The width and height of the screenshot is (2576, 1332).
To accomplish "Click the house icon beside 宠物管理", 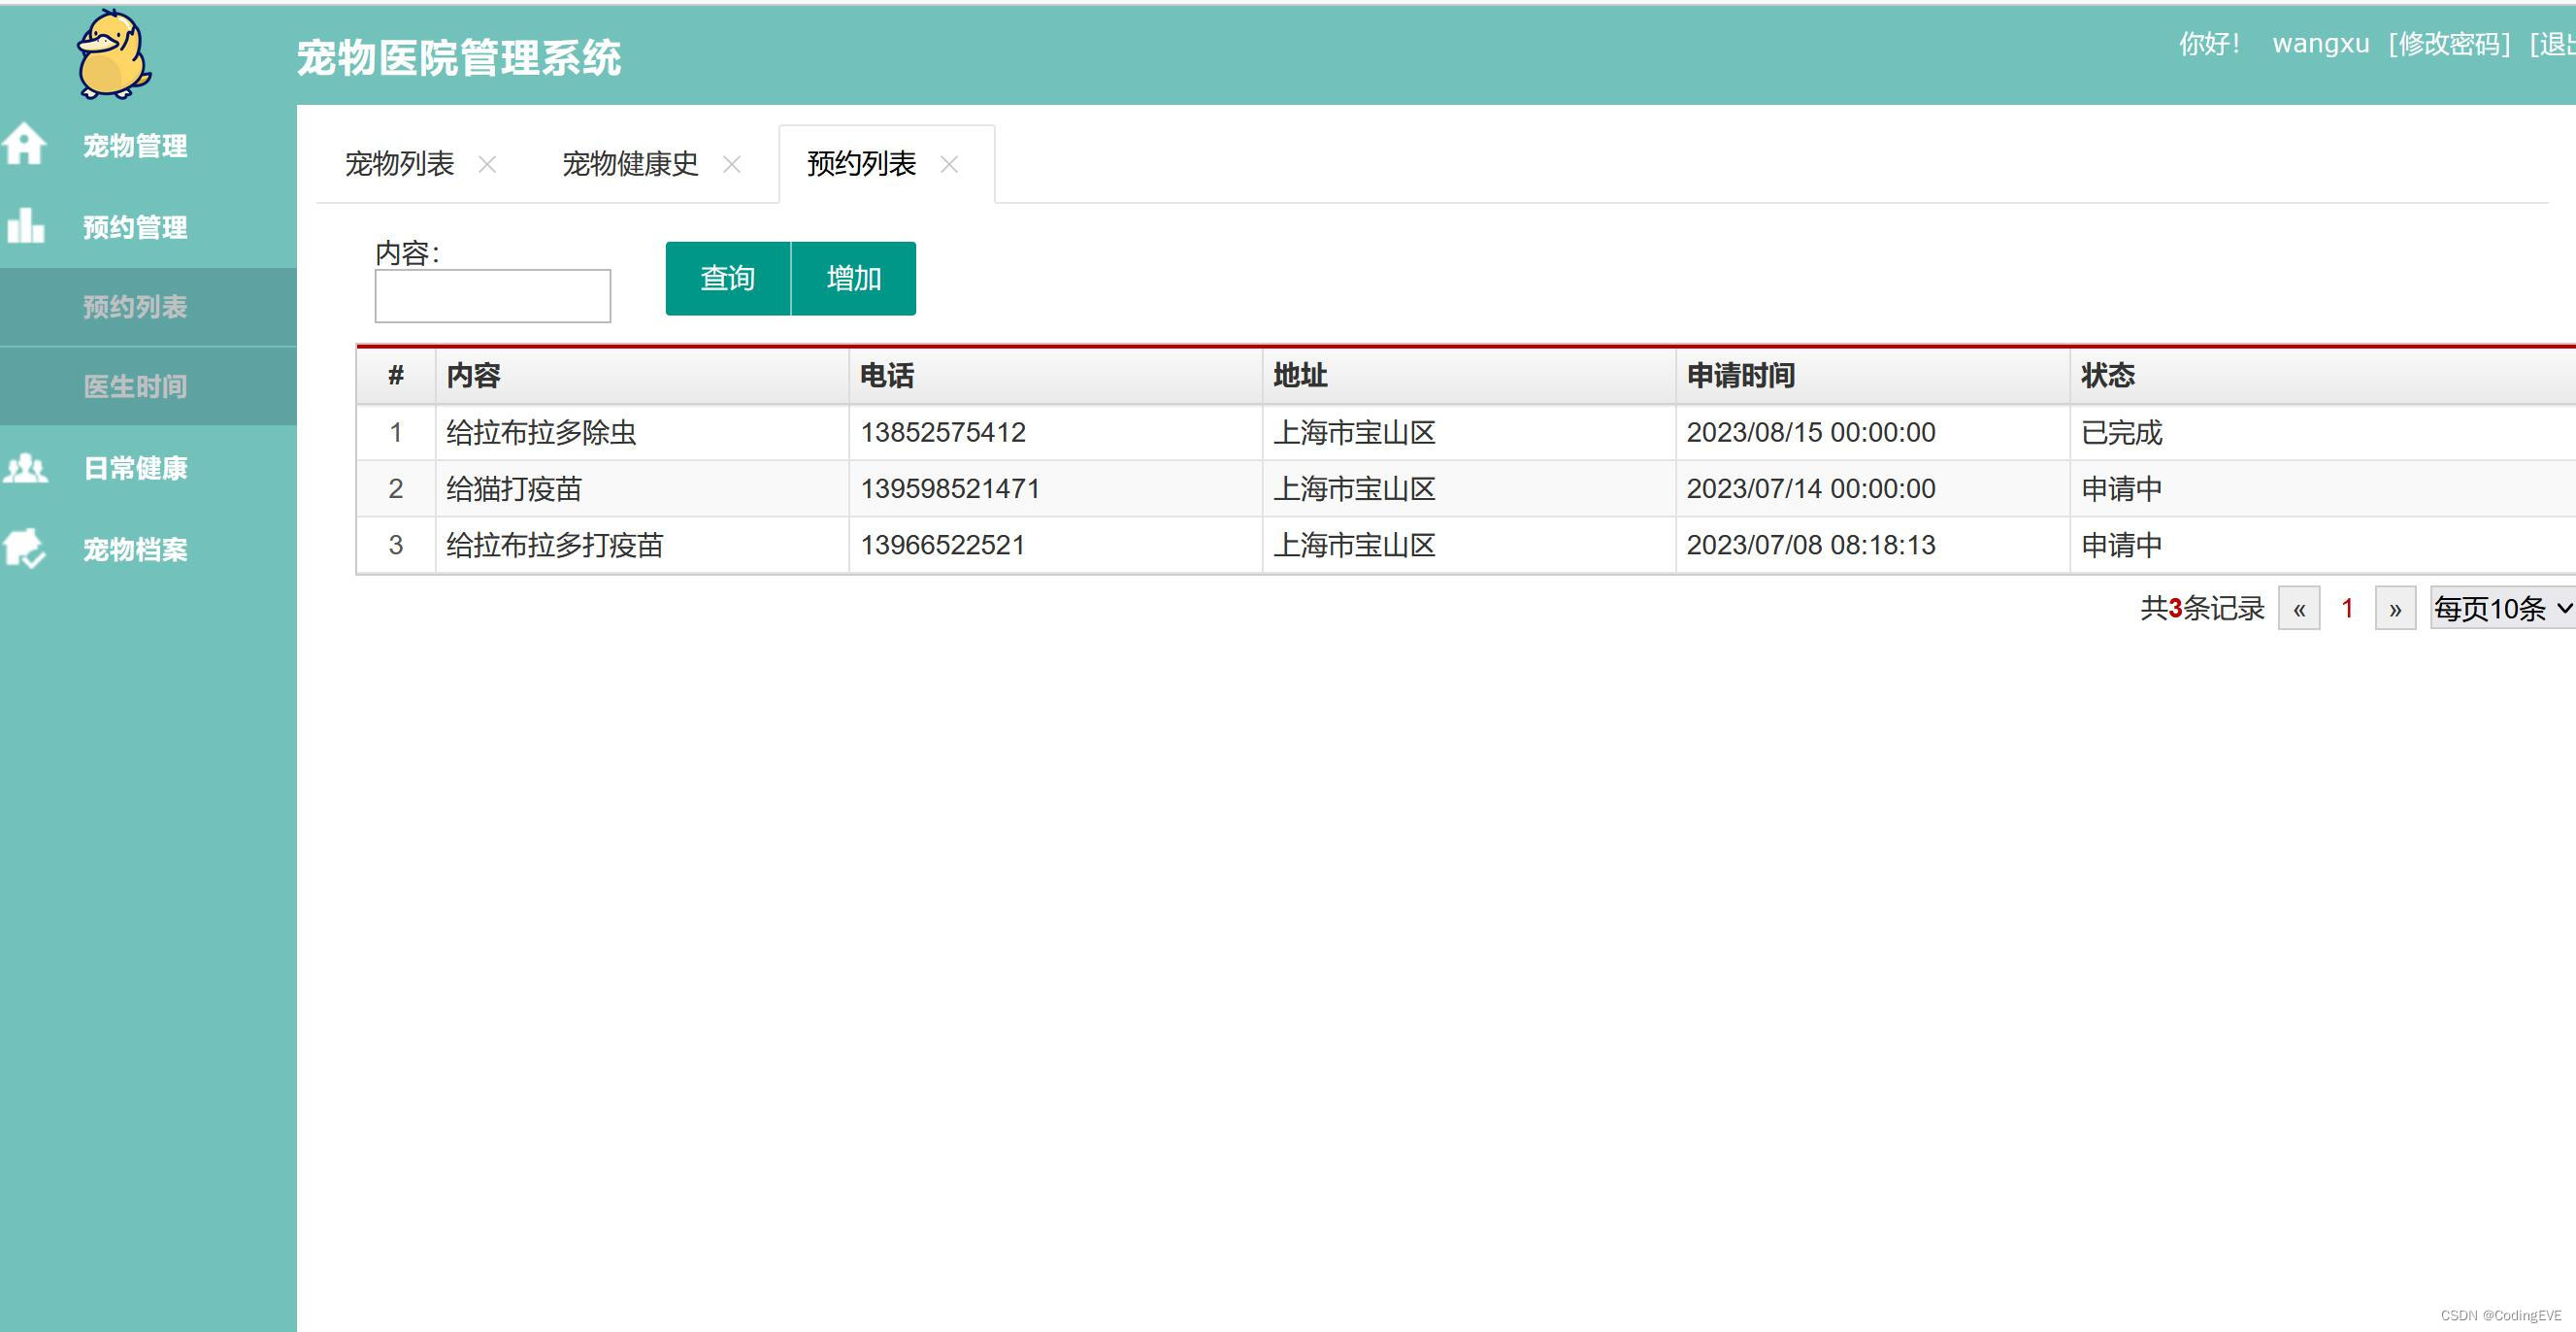I will tap(24, 144).
